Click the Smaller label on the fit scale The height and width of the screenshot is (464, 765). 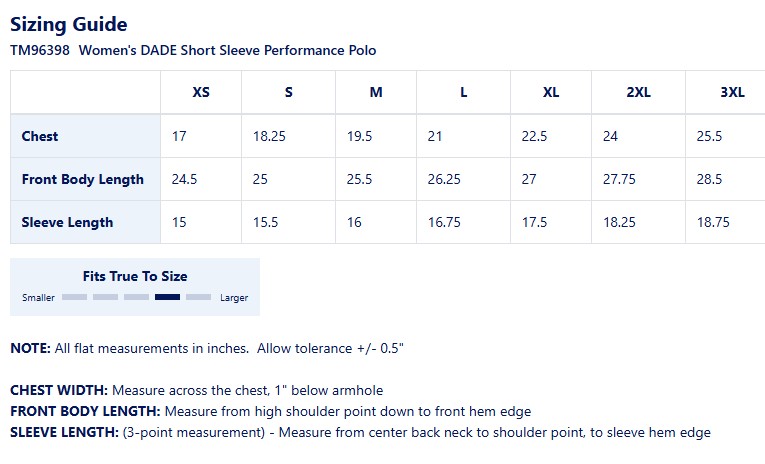point(39,298)
